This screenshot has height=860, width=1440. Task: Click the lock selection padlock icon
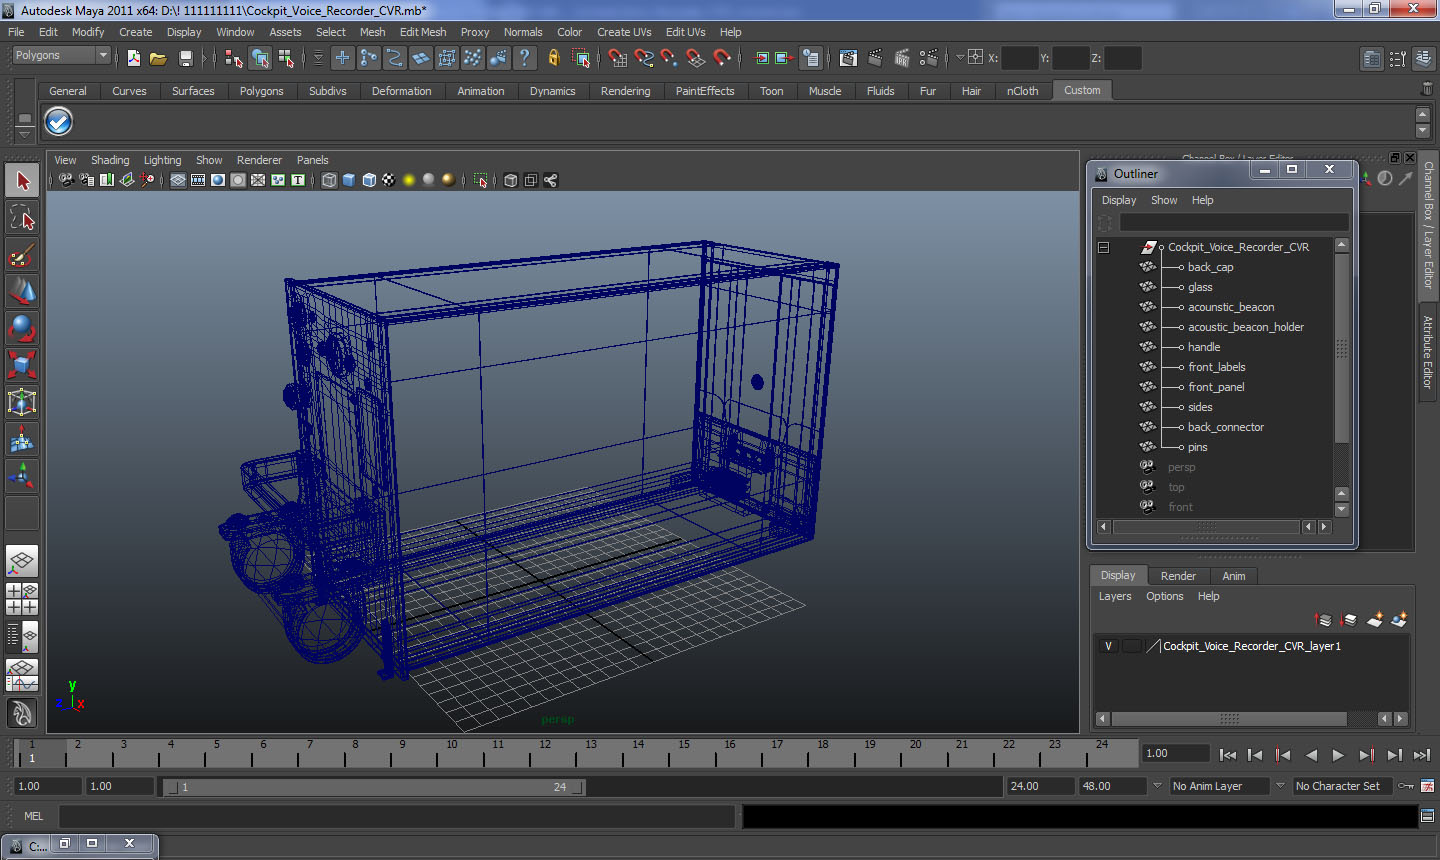554,58
